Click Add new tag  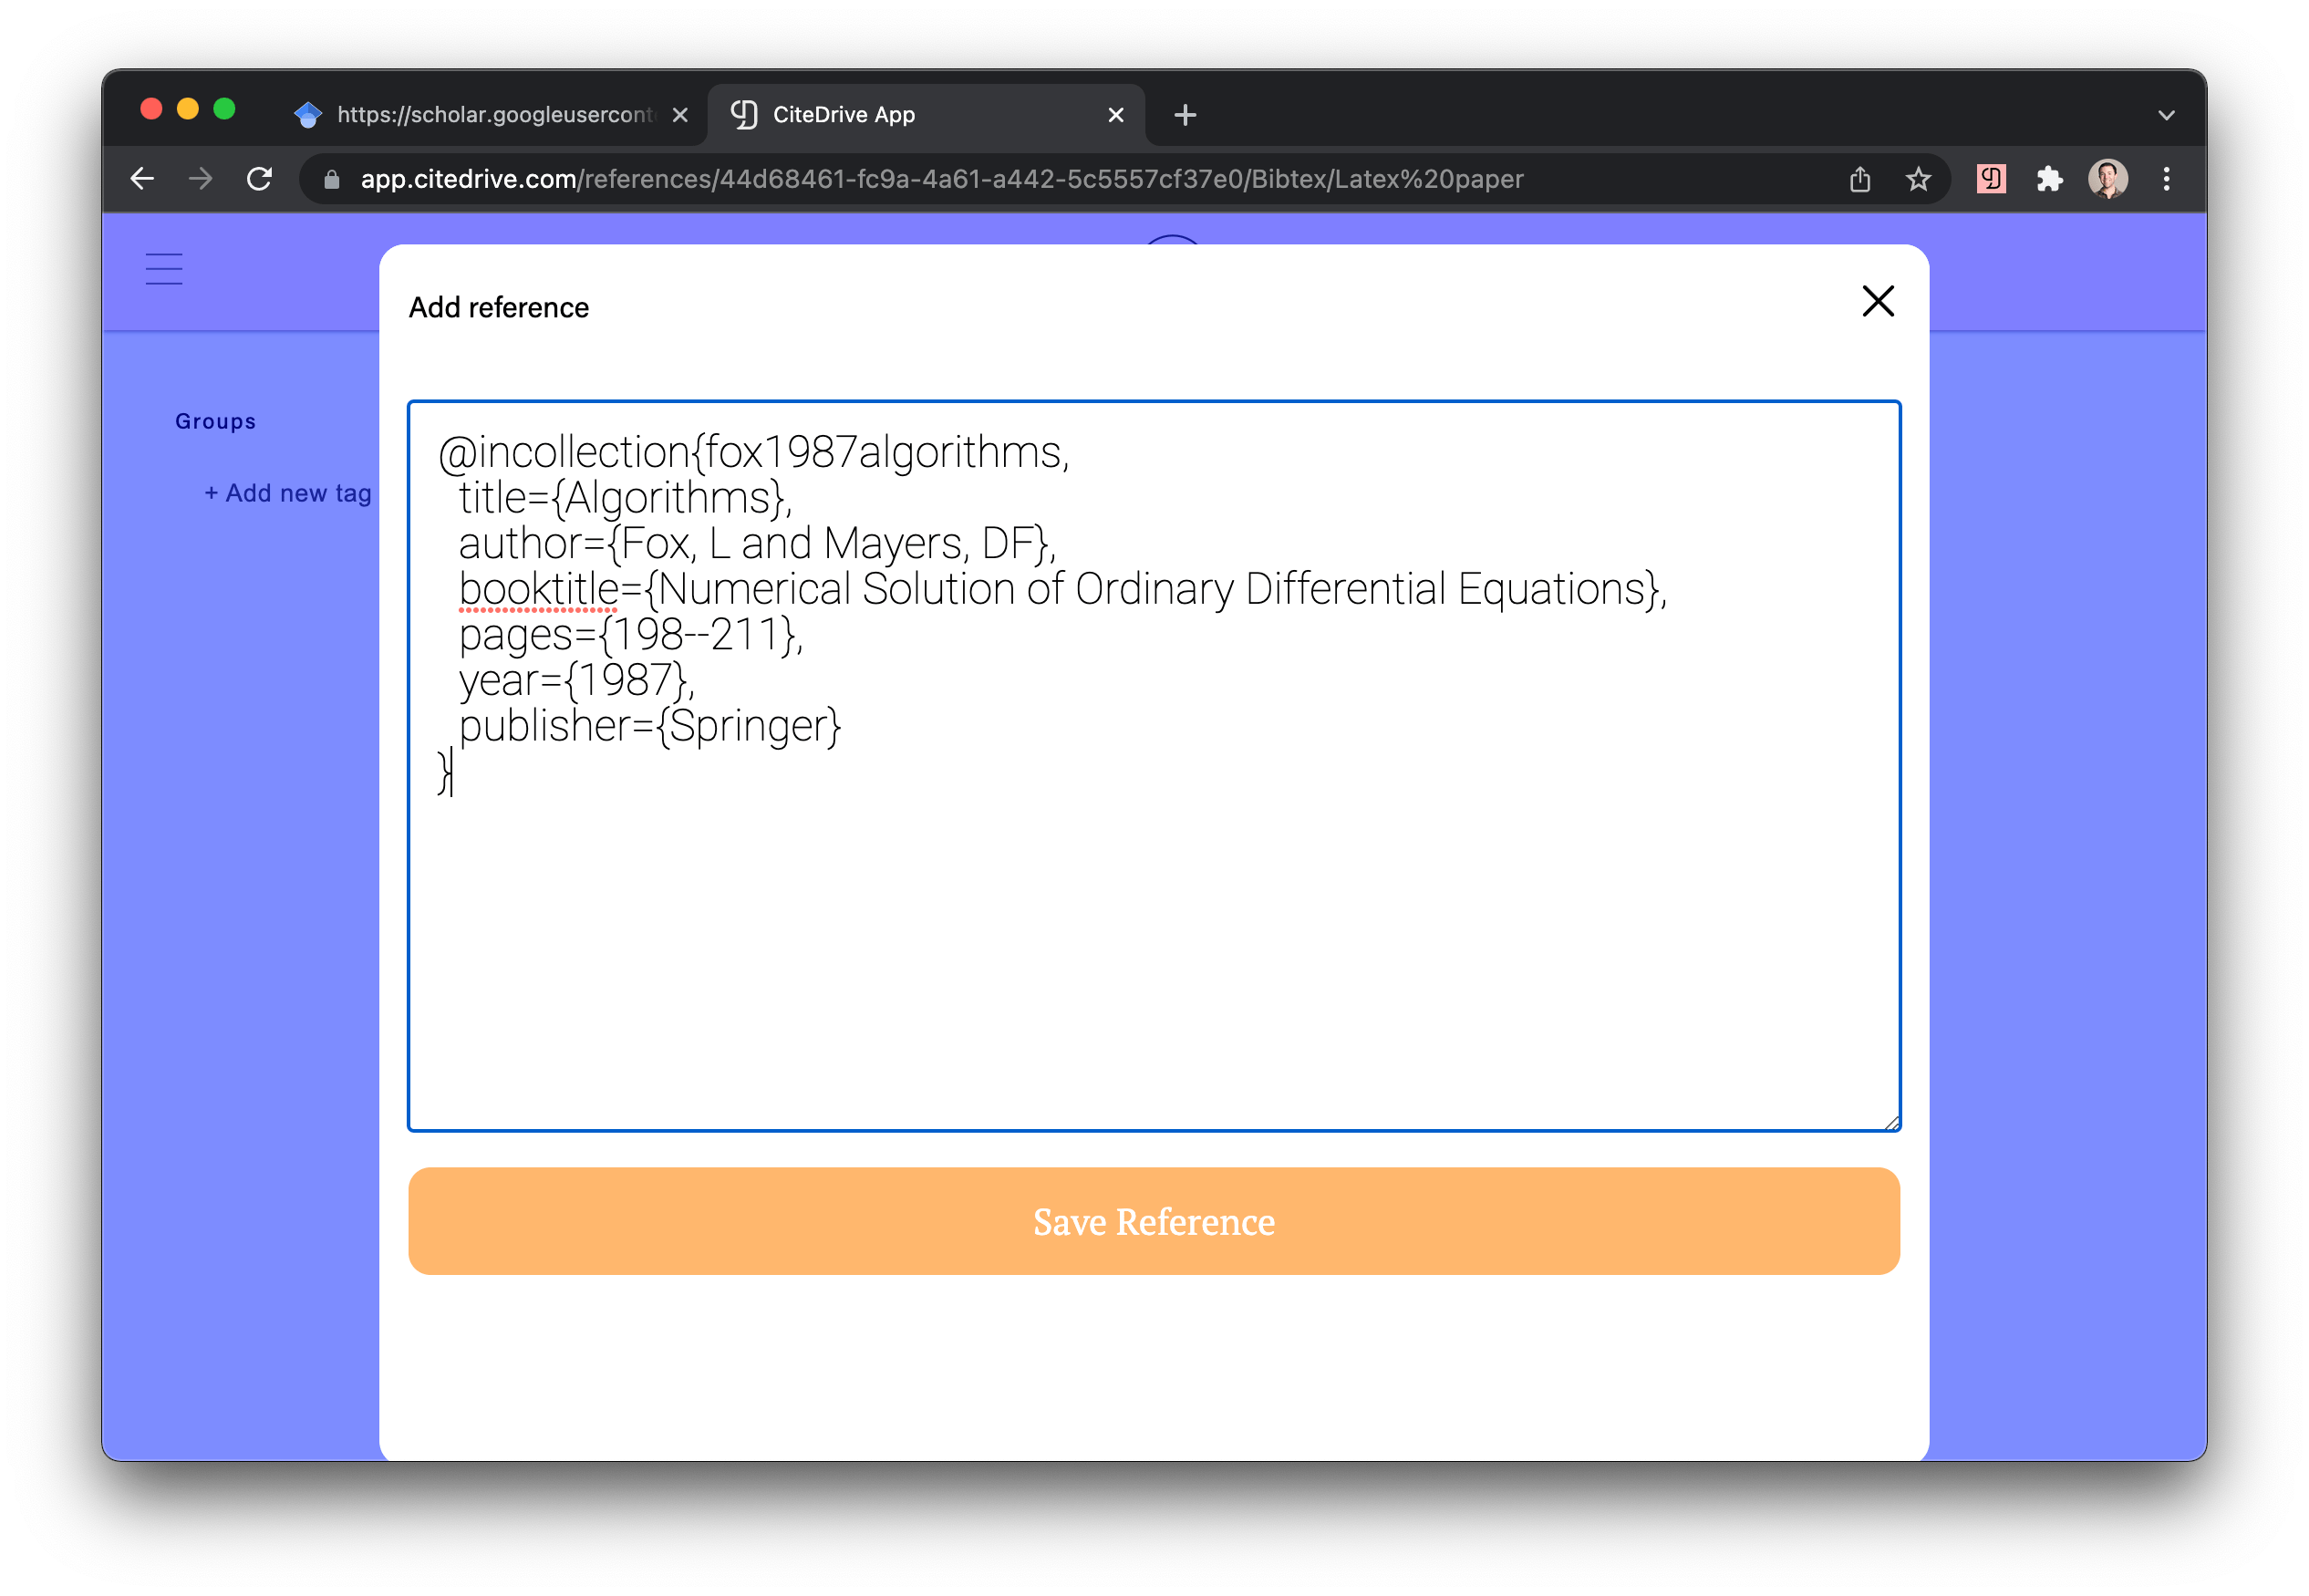287,492
